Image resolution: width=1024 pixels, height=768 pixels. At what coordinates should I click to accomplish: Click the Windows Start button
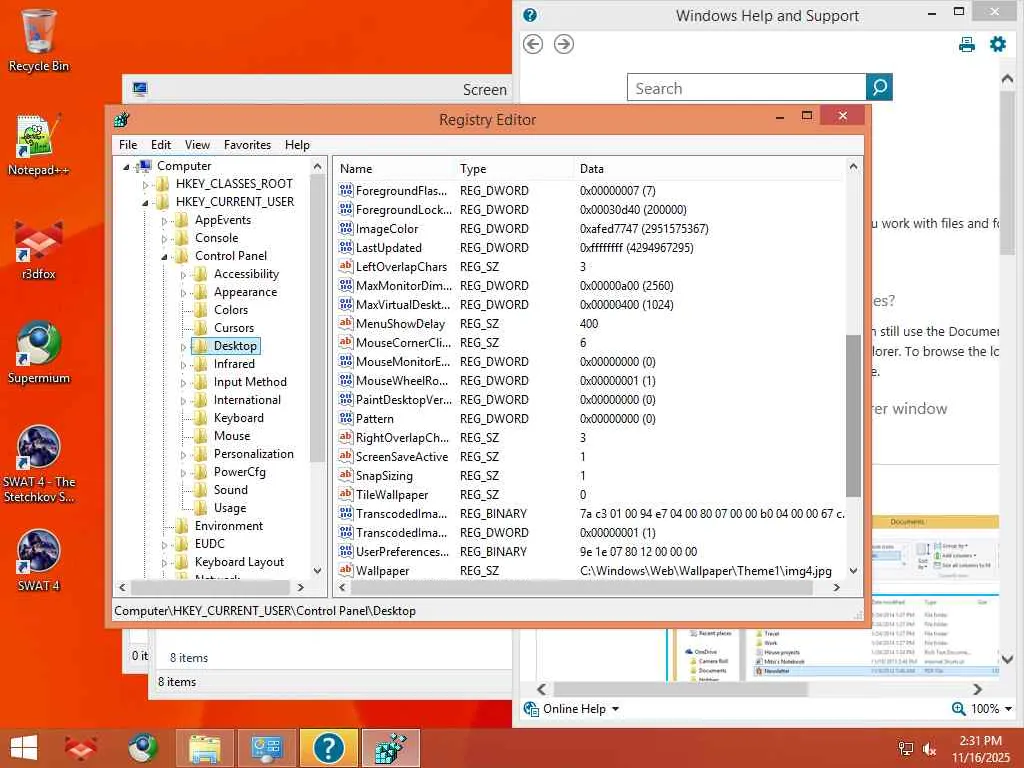[24, 748]
